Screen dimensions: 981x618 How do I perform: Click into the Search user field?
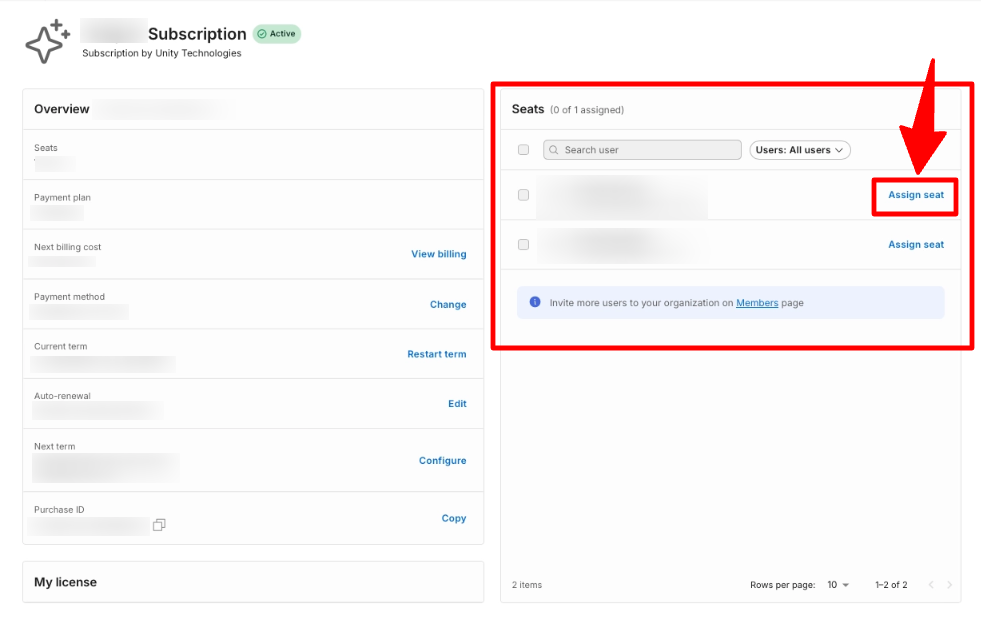click(x=642, y=150)
